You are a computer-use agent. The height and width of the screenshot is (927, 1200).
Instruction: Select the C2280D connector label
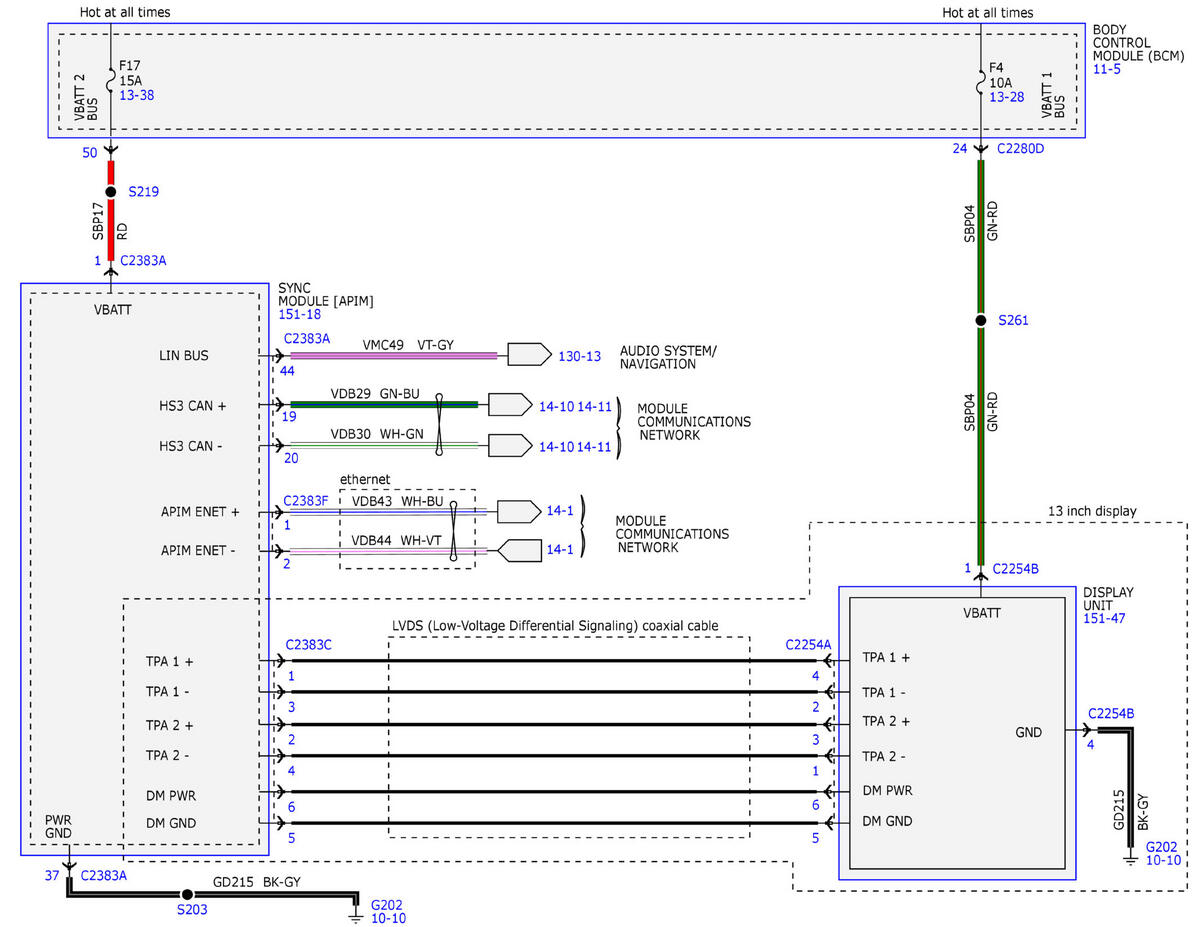click(x=1021, y=150)
